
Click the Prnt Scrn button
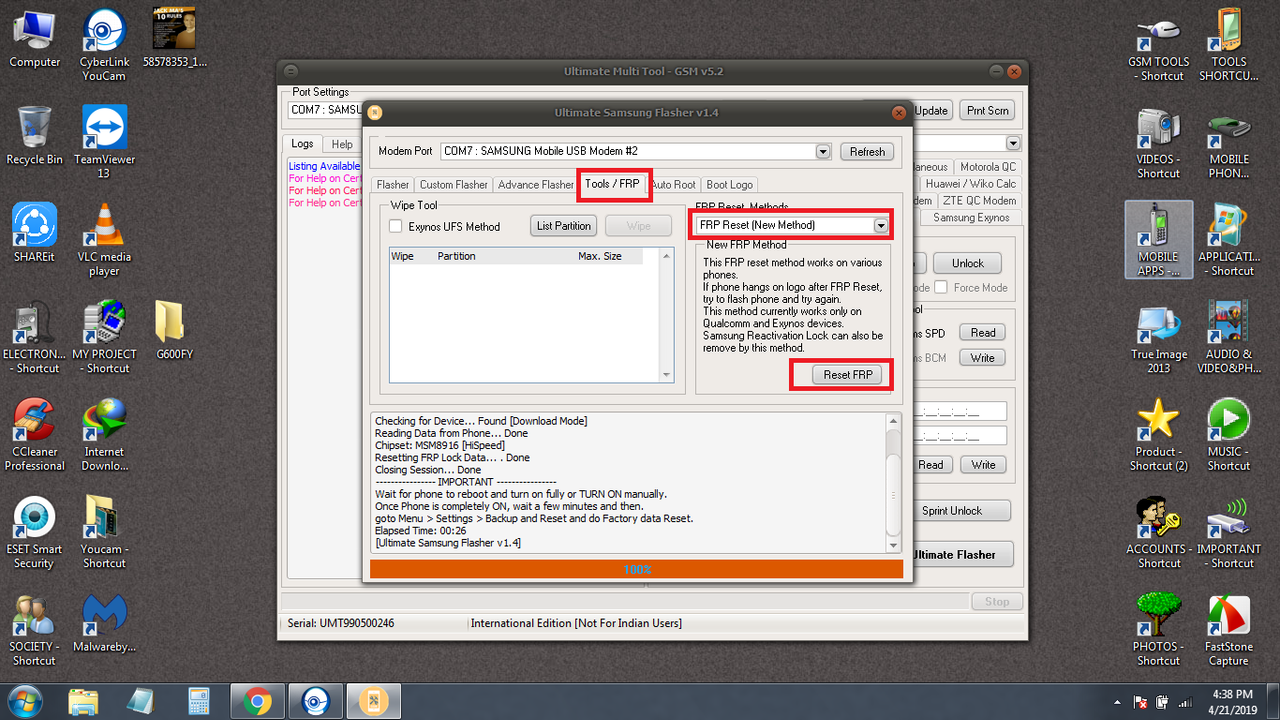[986, 110]
